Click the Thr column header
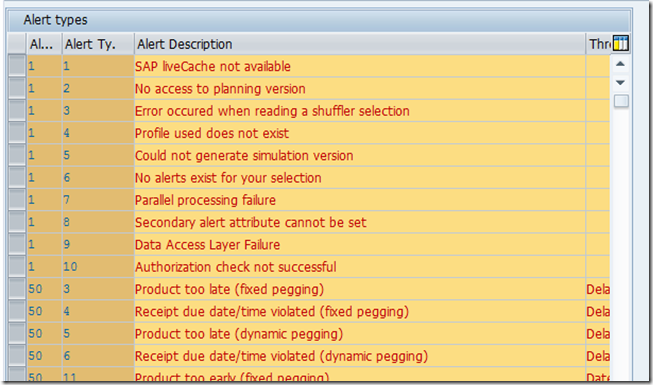 599,44
